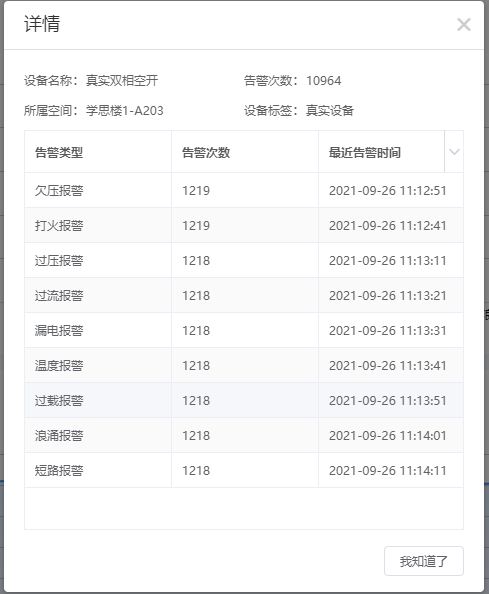Click the space value 学思楼1-A203
The width and height of the screenshot is (489, 594).
[125, 111]
